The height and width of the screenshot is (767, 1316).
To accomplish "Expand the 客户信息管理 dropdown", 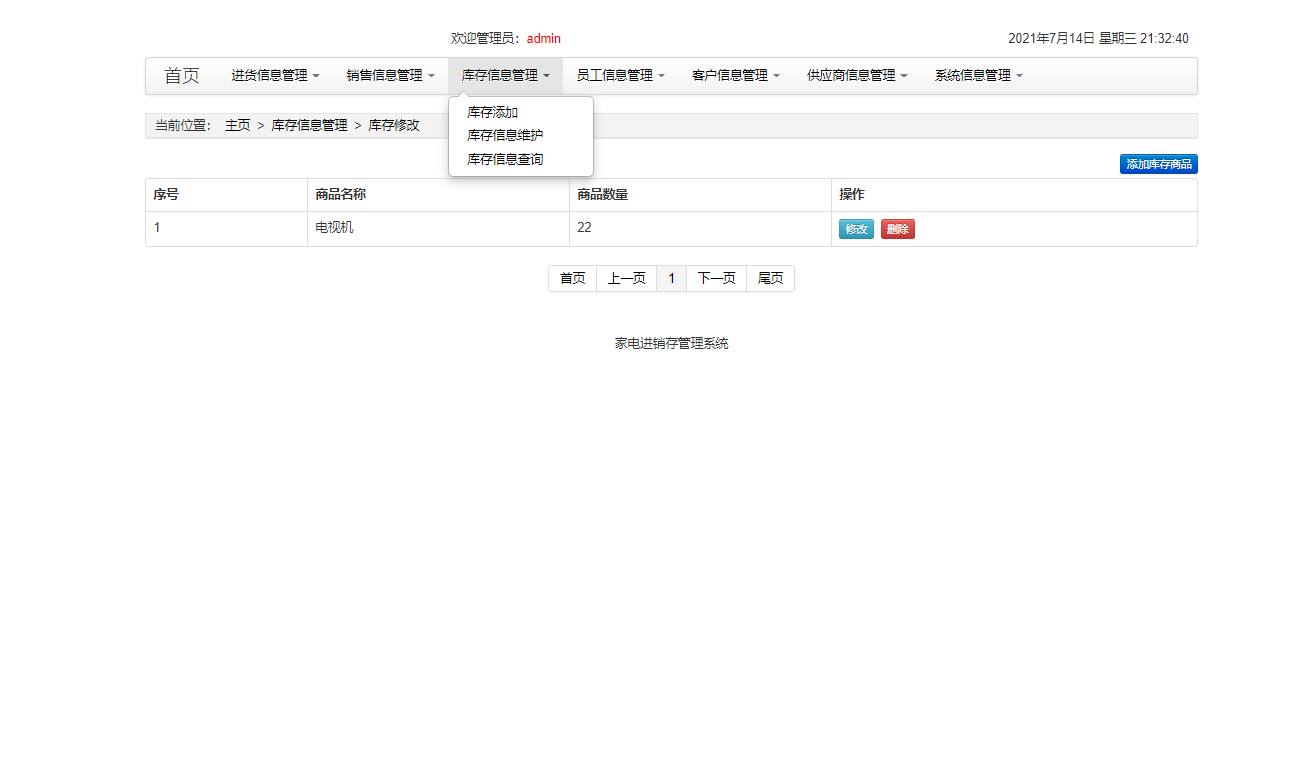I will click(x=734, y=75).
